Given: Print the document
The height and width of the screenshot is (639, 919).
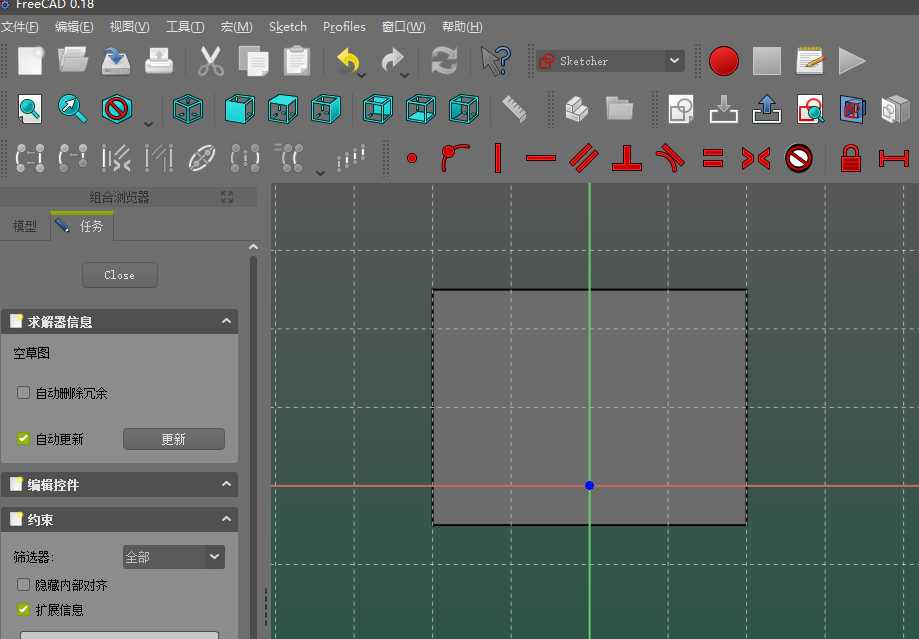Looking at the screenshot, I should (159, 61).
